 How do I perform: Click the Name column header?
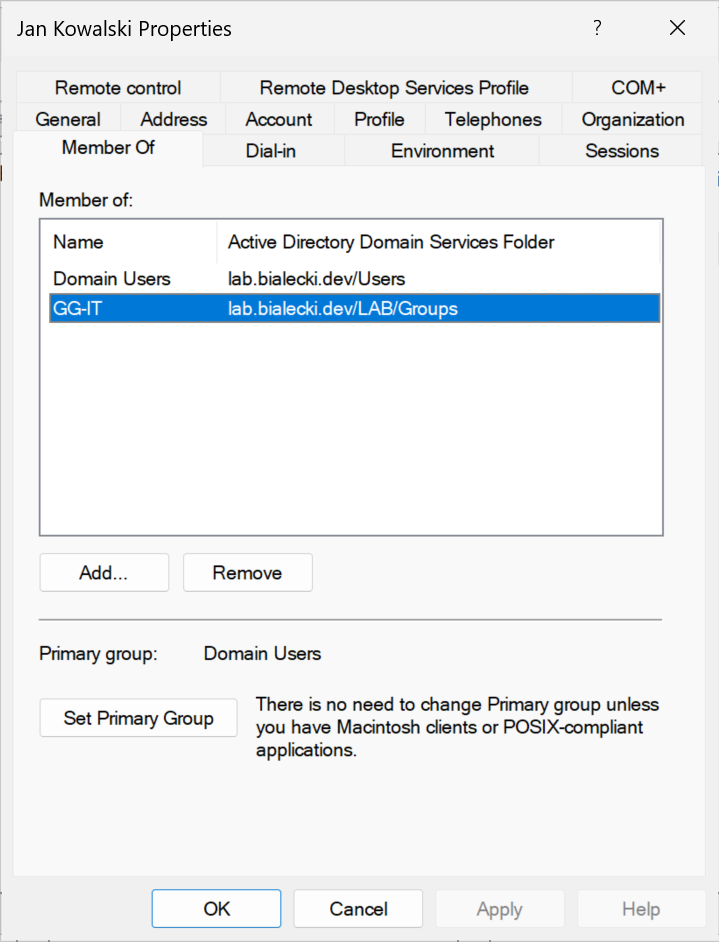129,242
